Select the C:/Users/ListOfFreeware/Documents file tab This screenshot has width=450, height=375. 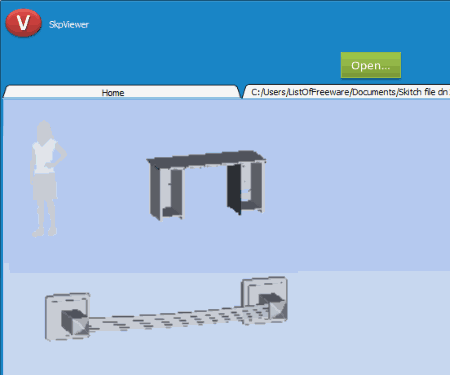pyautogui.click(x=347, y=92)
